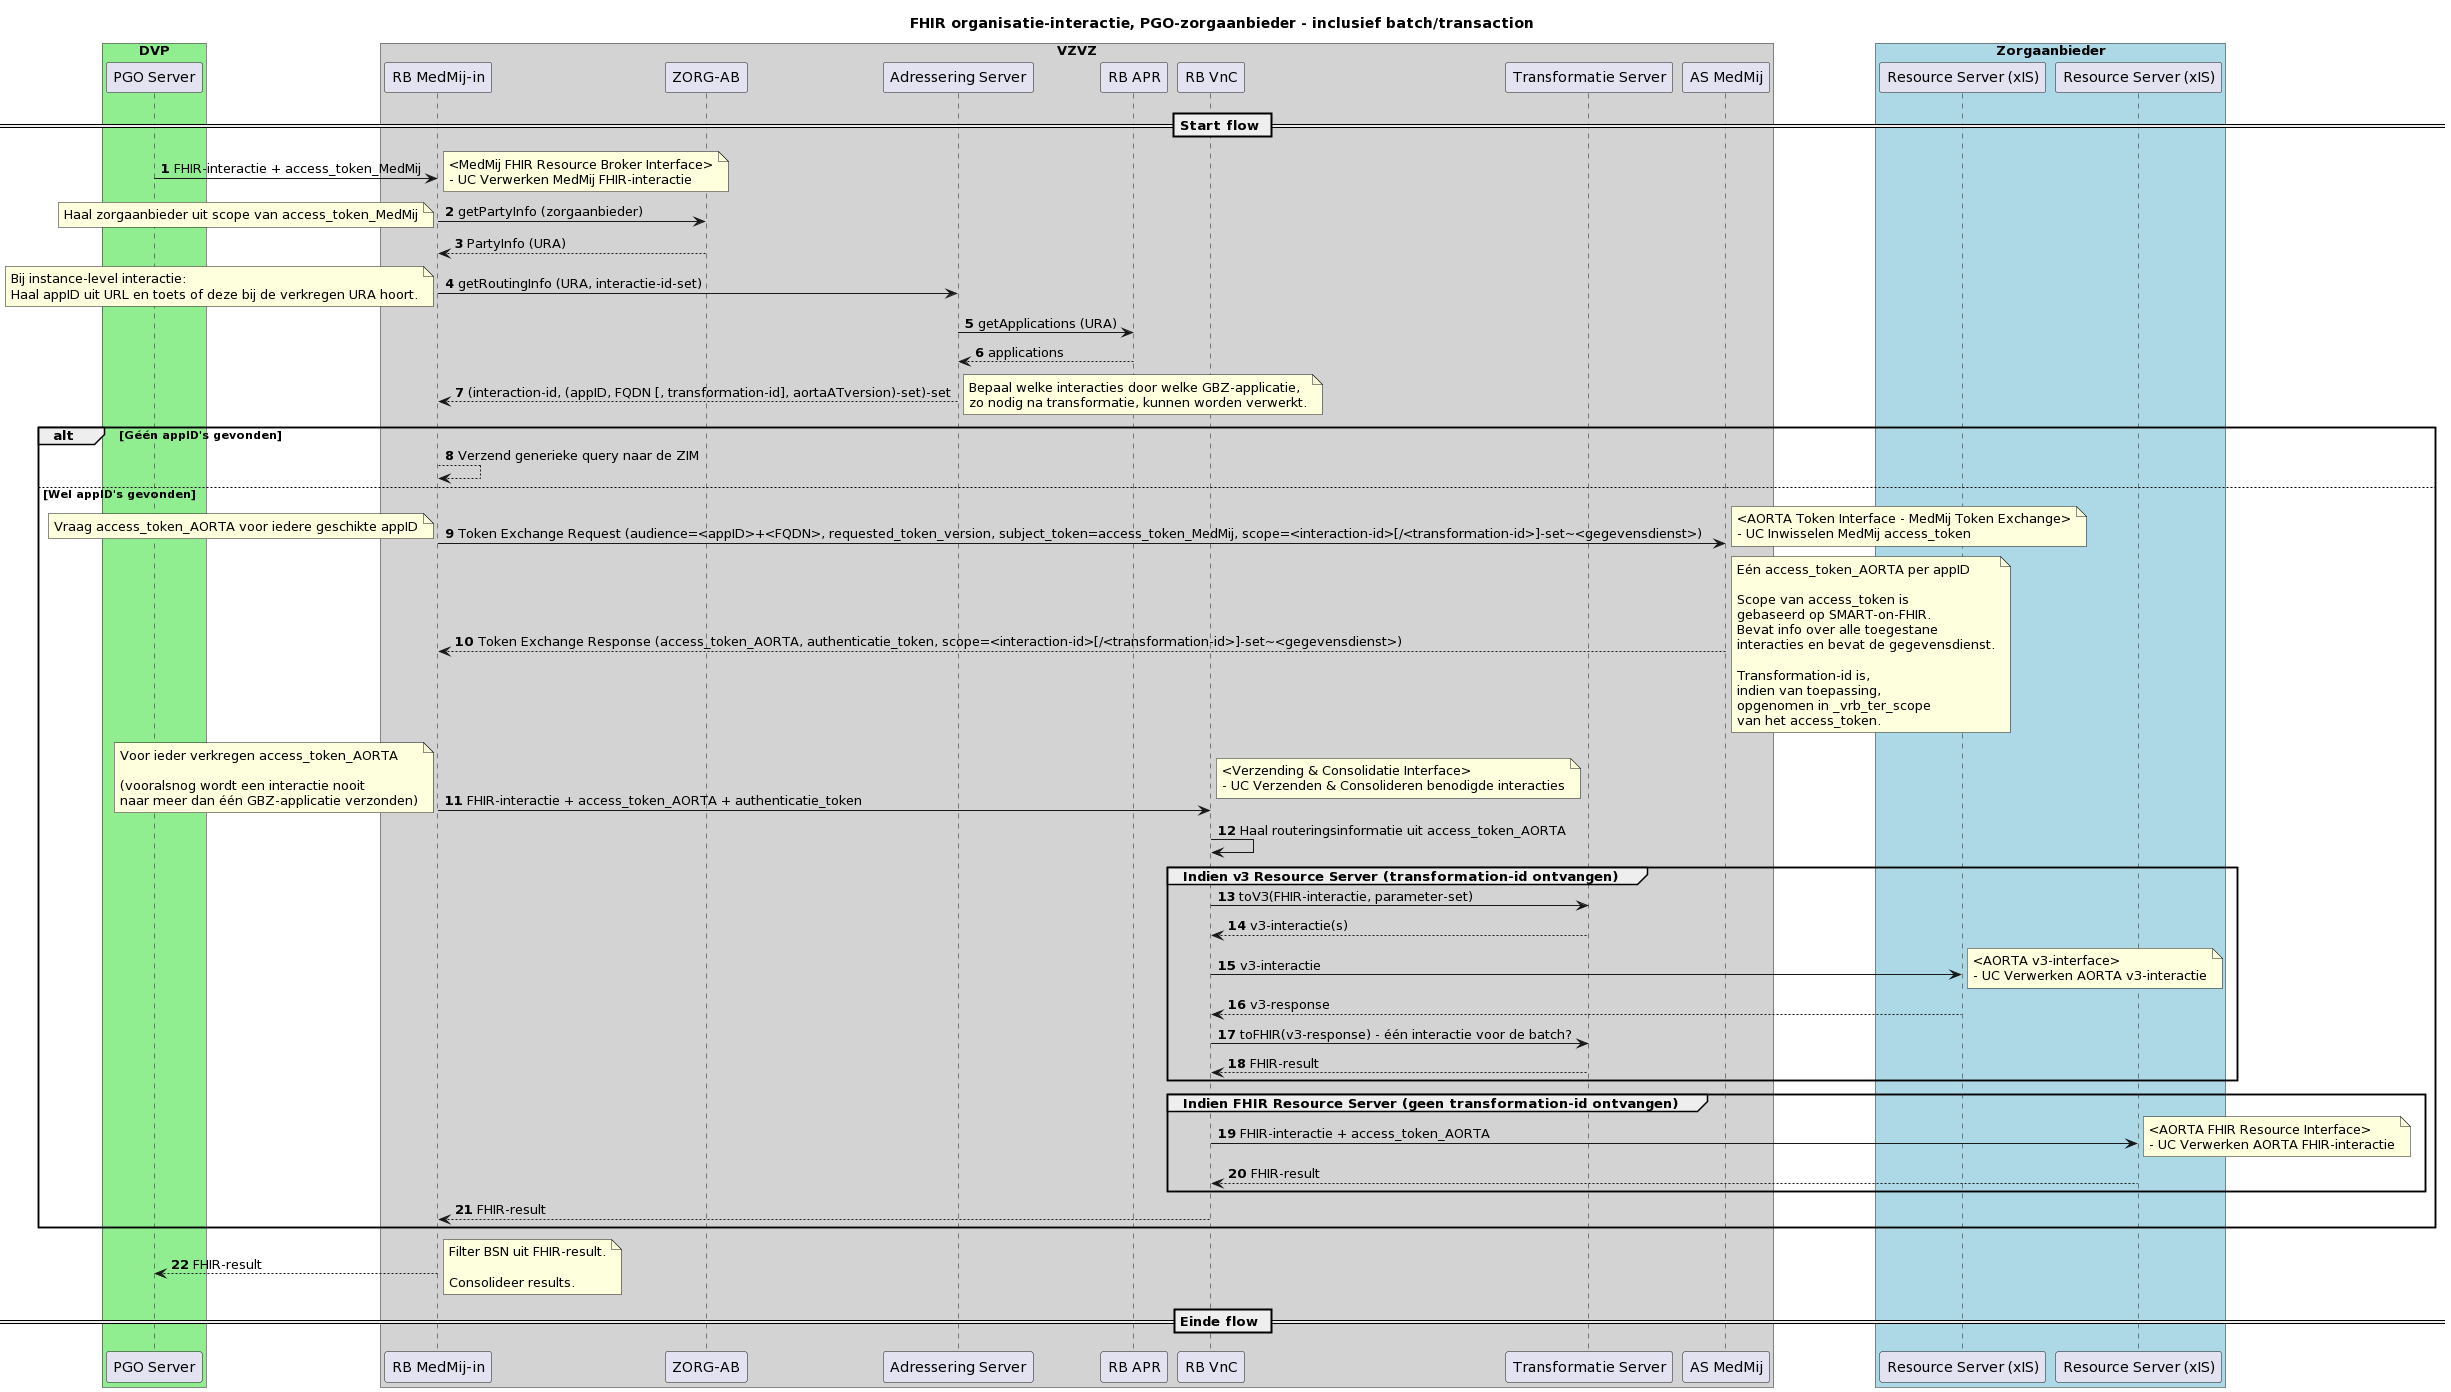Select the top RB VnC participant box
The height and width of the screenshot is (1392, 2451).
pos(1210,77)
